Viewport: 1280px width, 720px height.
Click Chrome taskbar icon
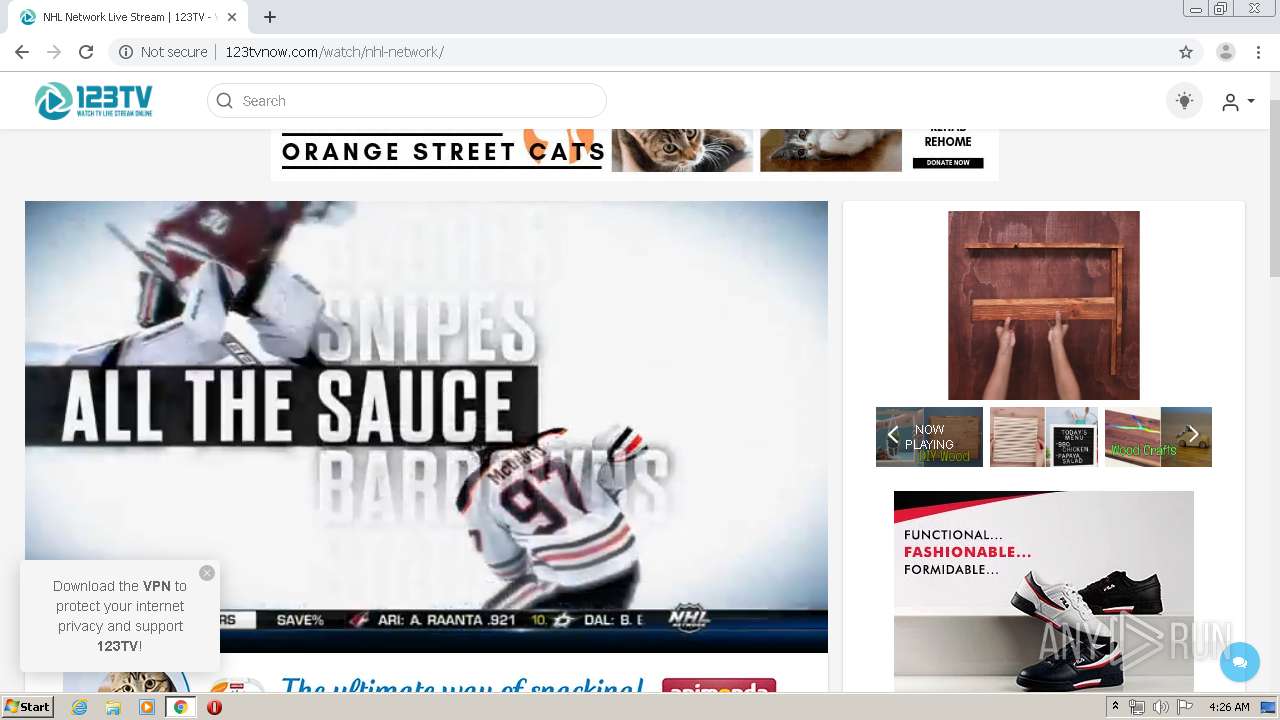(180, 707)
